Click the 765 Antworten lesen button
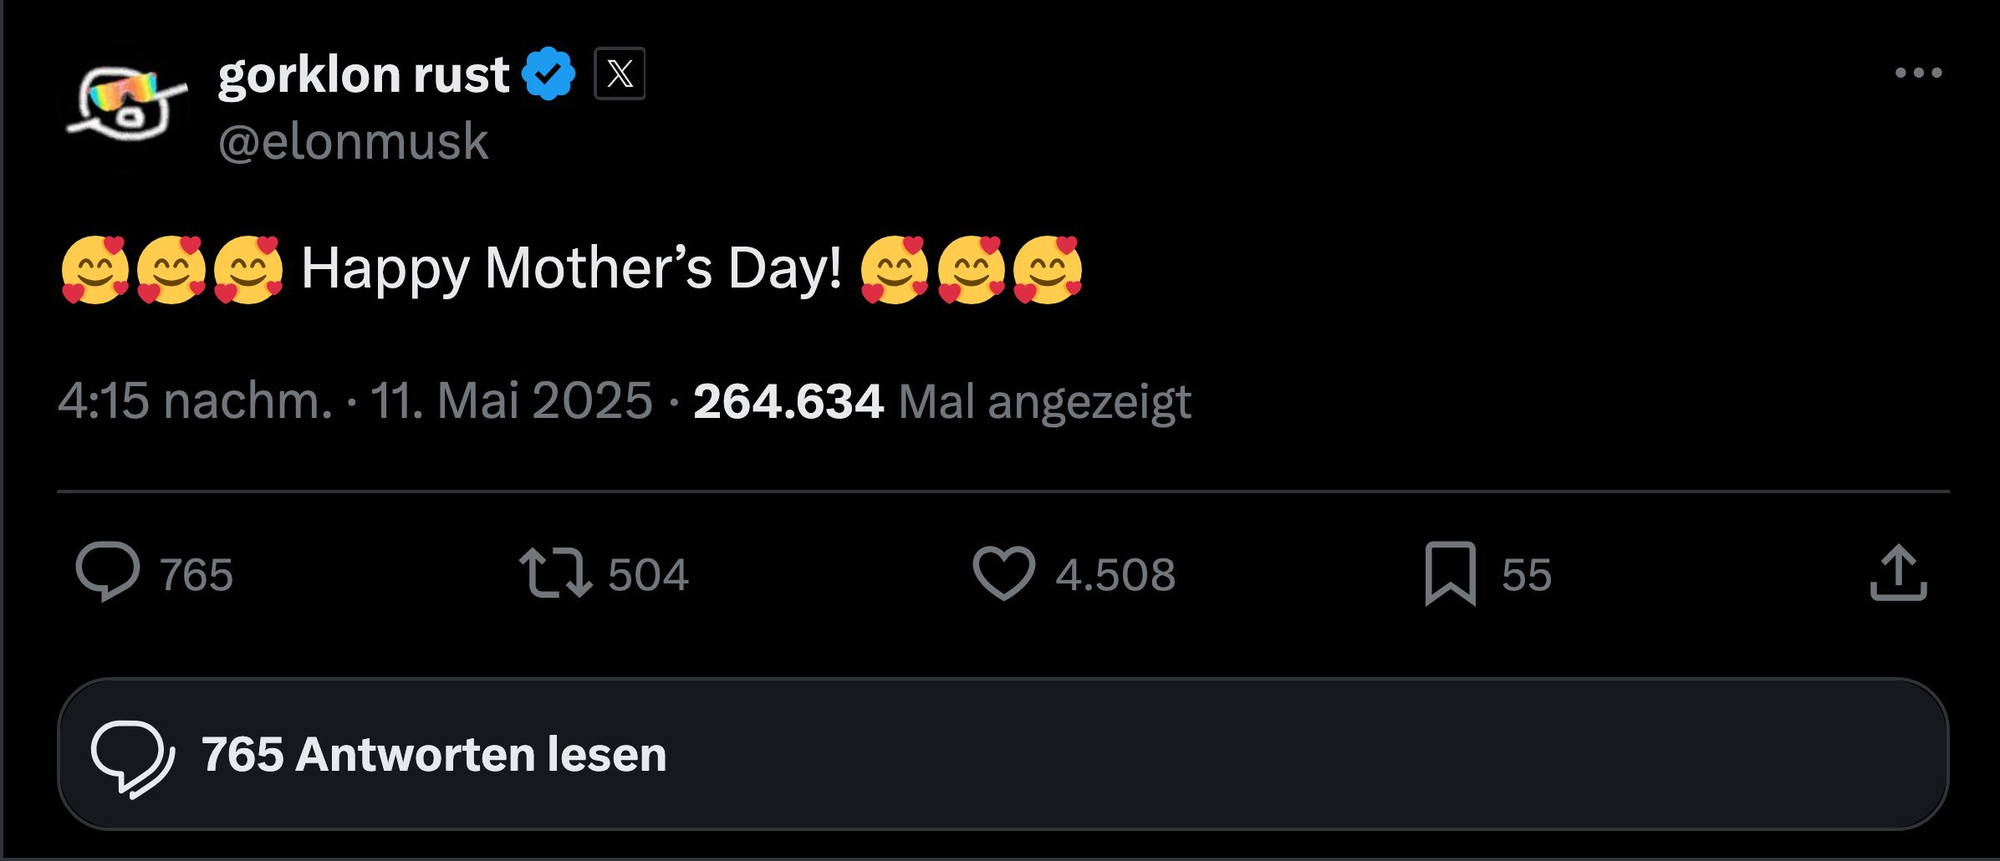2000x861 pixels. (1003, 754)
